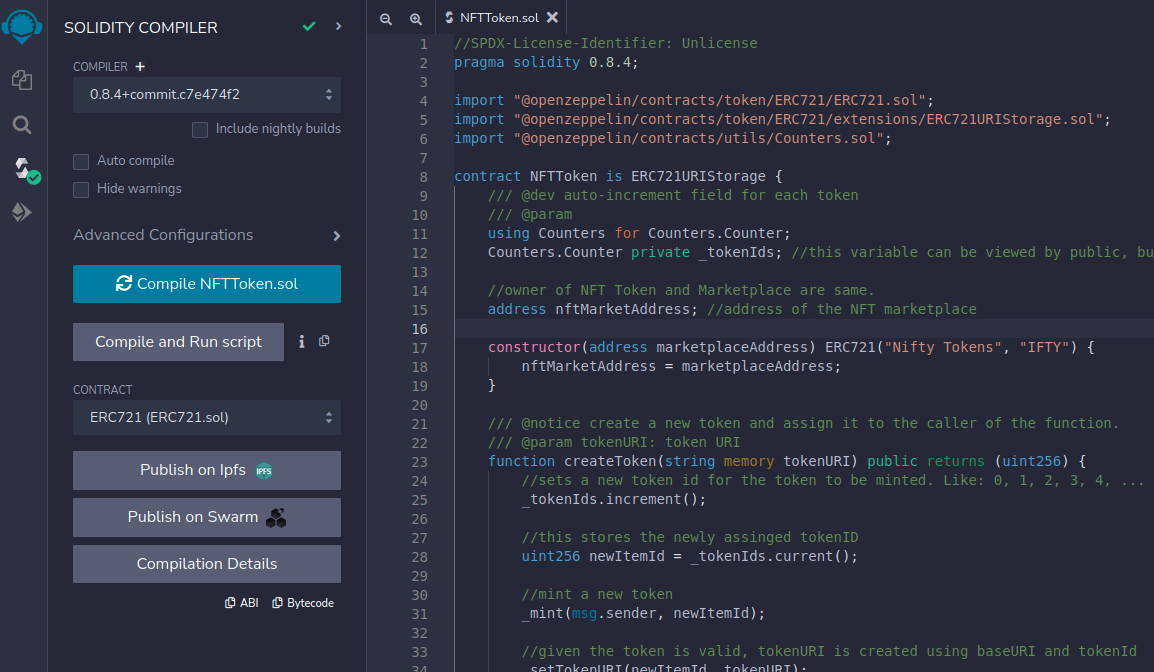Open Compilation Details

206,564
